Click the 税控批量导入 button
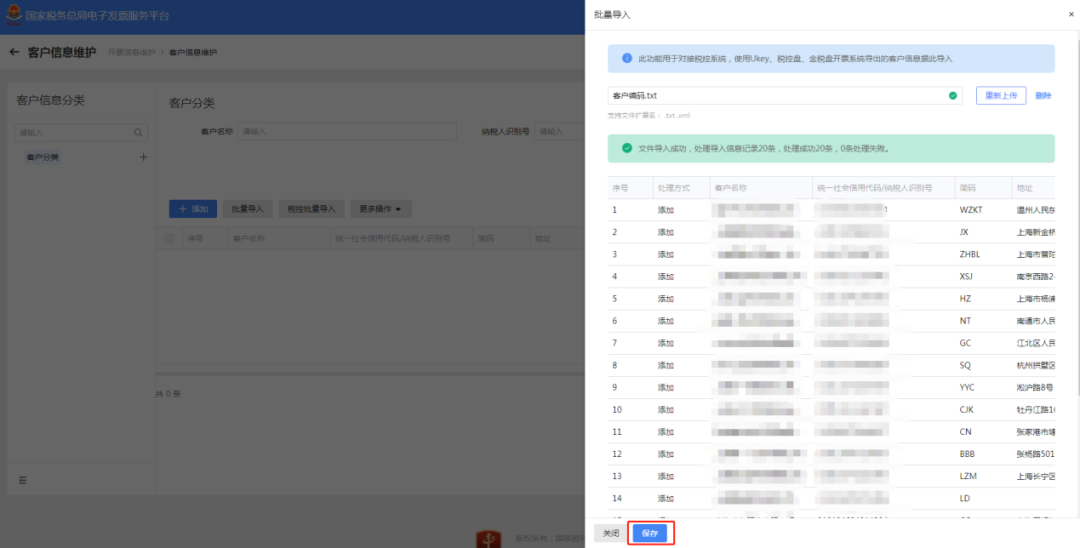Screen dimensions: 1080x548 311,209
